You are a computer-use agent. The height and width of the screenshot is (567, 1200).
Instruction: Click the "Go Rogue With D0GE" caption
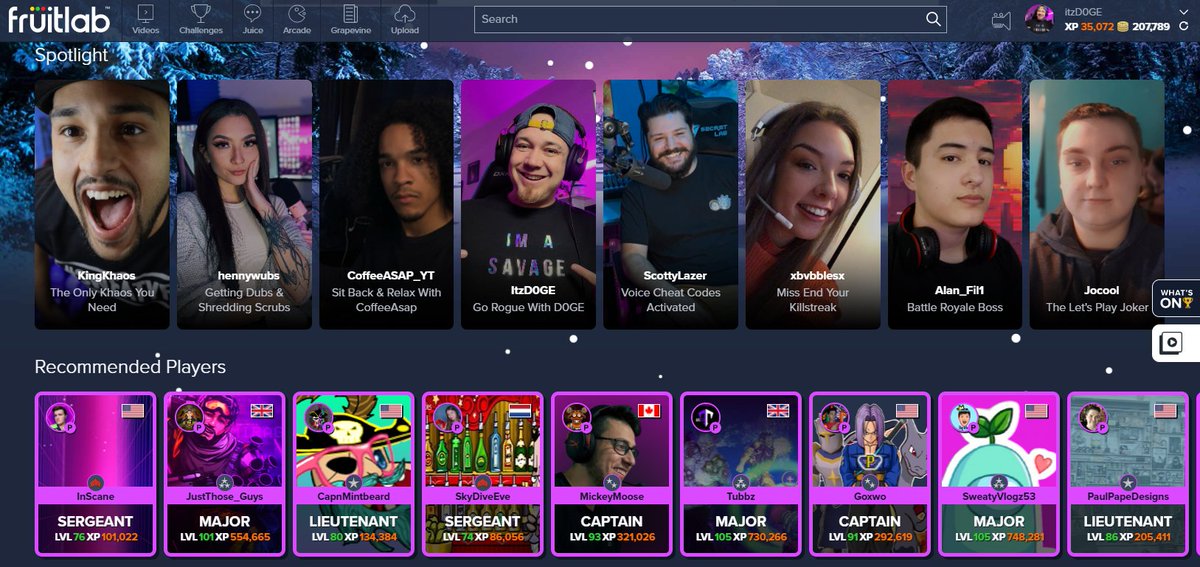point(528,307)
